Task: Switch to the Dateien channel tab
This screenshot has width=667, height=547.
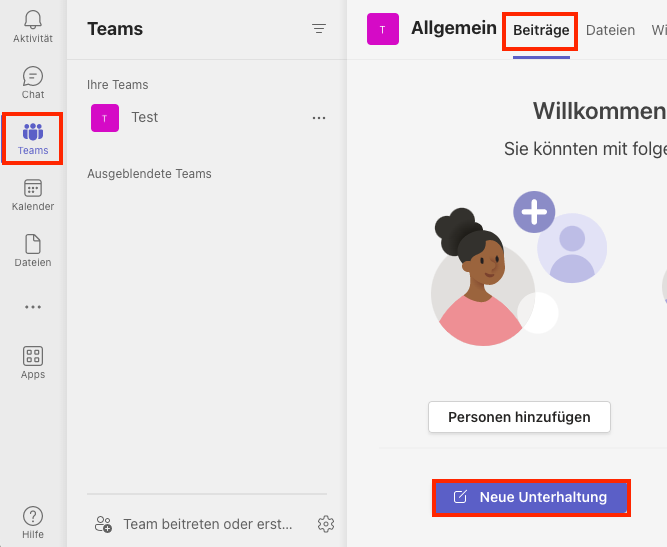Action: (610, 30)
